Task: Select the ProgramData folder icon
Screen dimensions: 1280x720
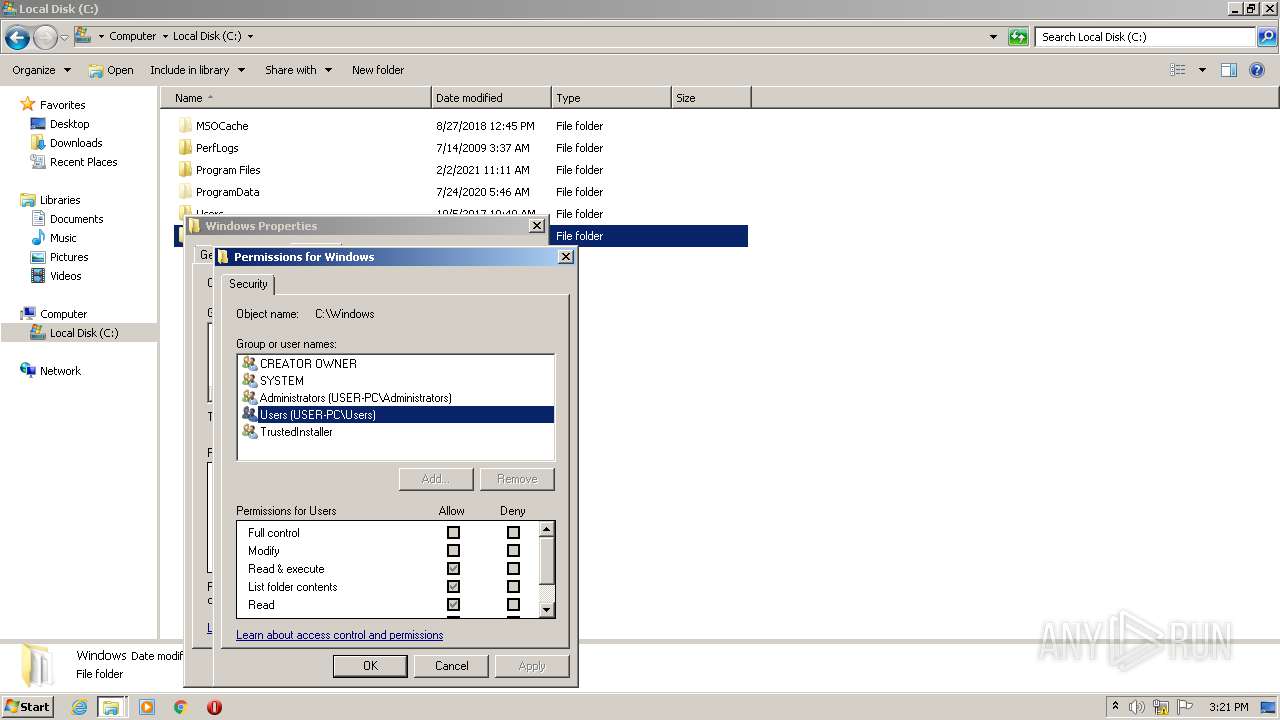Action: 185,192
